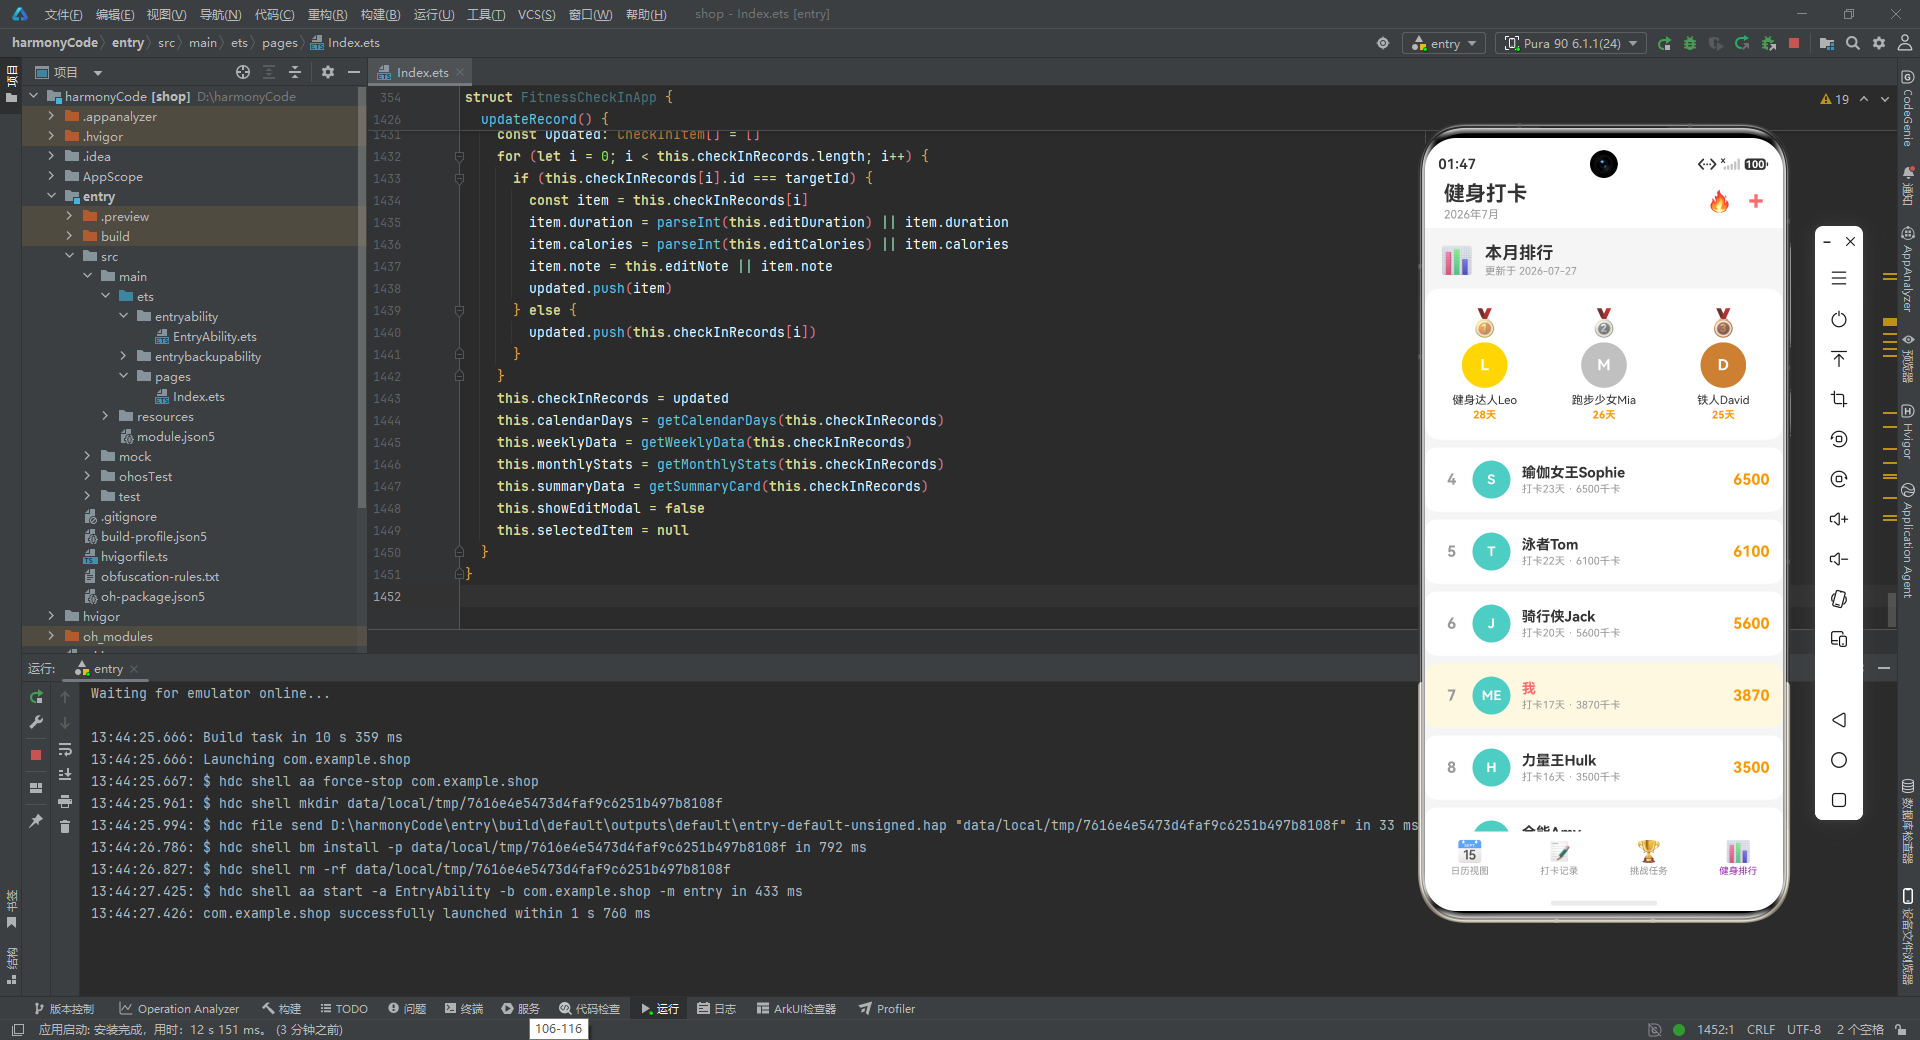Click CRLF line ending in status bar
The height and width of the screenshot is (1040, 1920).
[x=1761, y=1029]
